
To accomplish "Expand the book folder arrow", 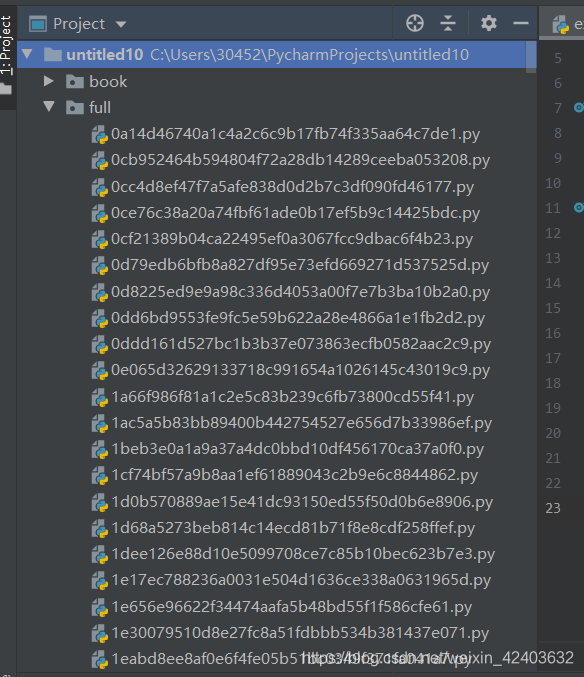I will (x=49, y=81).
